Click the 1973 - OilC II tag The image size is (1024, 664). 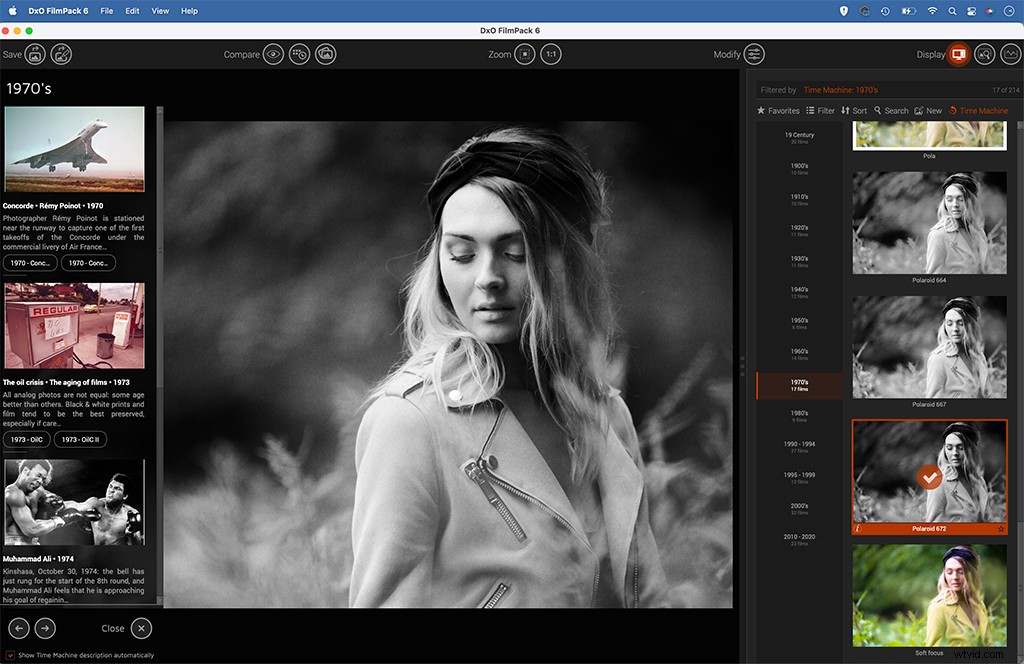80,439
